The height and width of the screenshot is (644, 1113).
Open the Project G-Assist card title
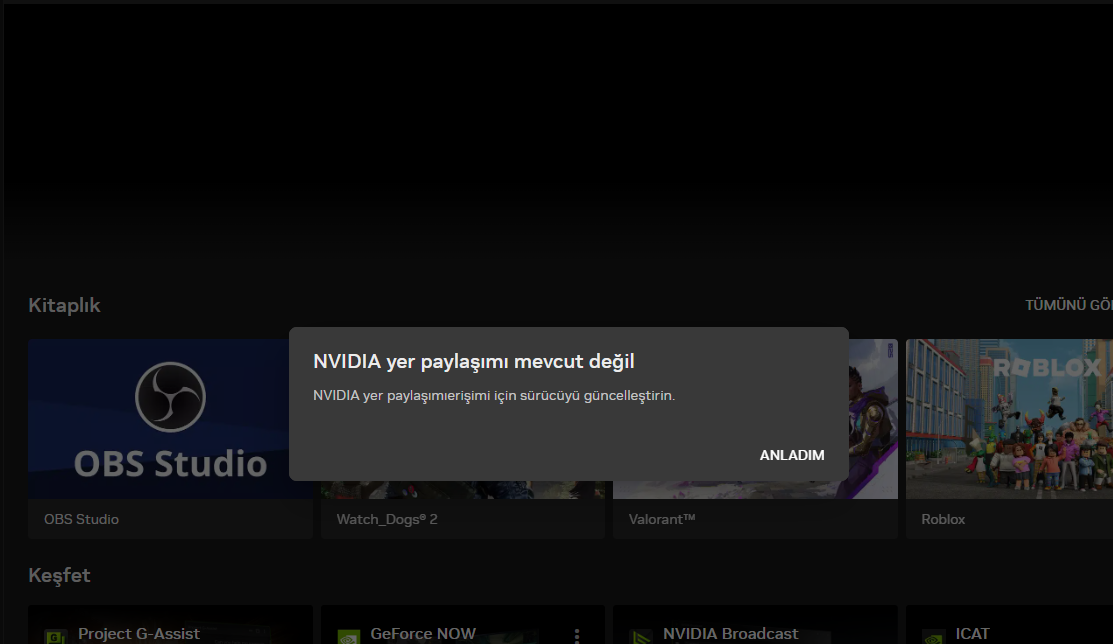pyautogui.click(x=138, y=633)
